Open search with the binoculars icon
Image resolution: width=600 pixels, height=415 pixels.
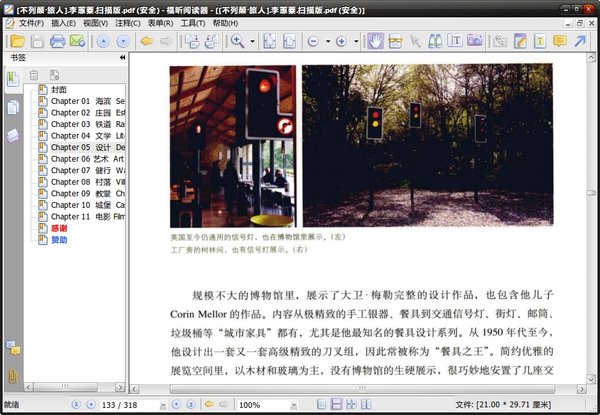click(435, 41)
